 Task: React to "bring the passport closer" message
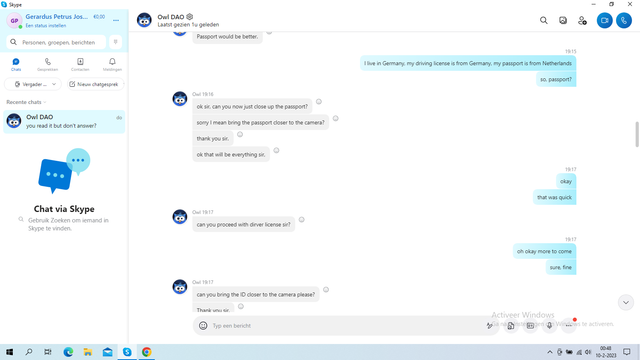pyautogui.click(x=336, y=118)
